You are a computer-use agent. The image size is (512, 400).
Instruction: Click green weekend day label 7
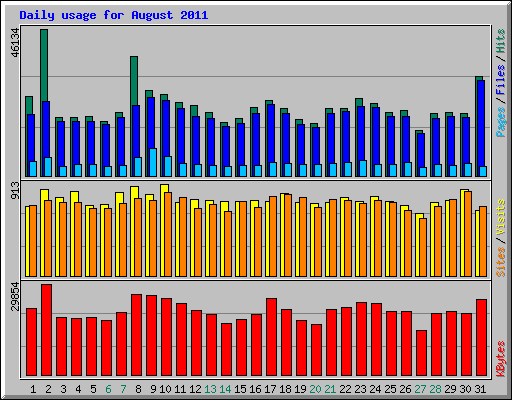pyautogui.click(x=123, y=389)
